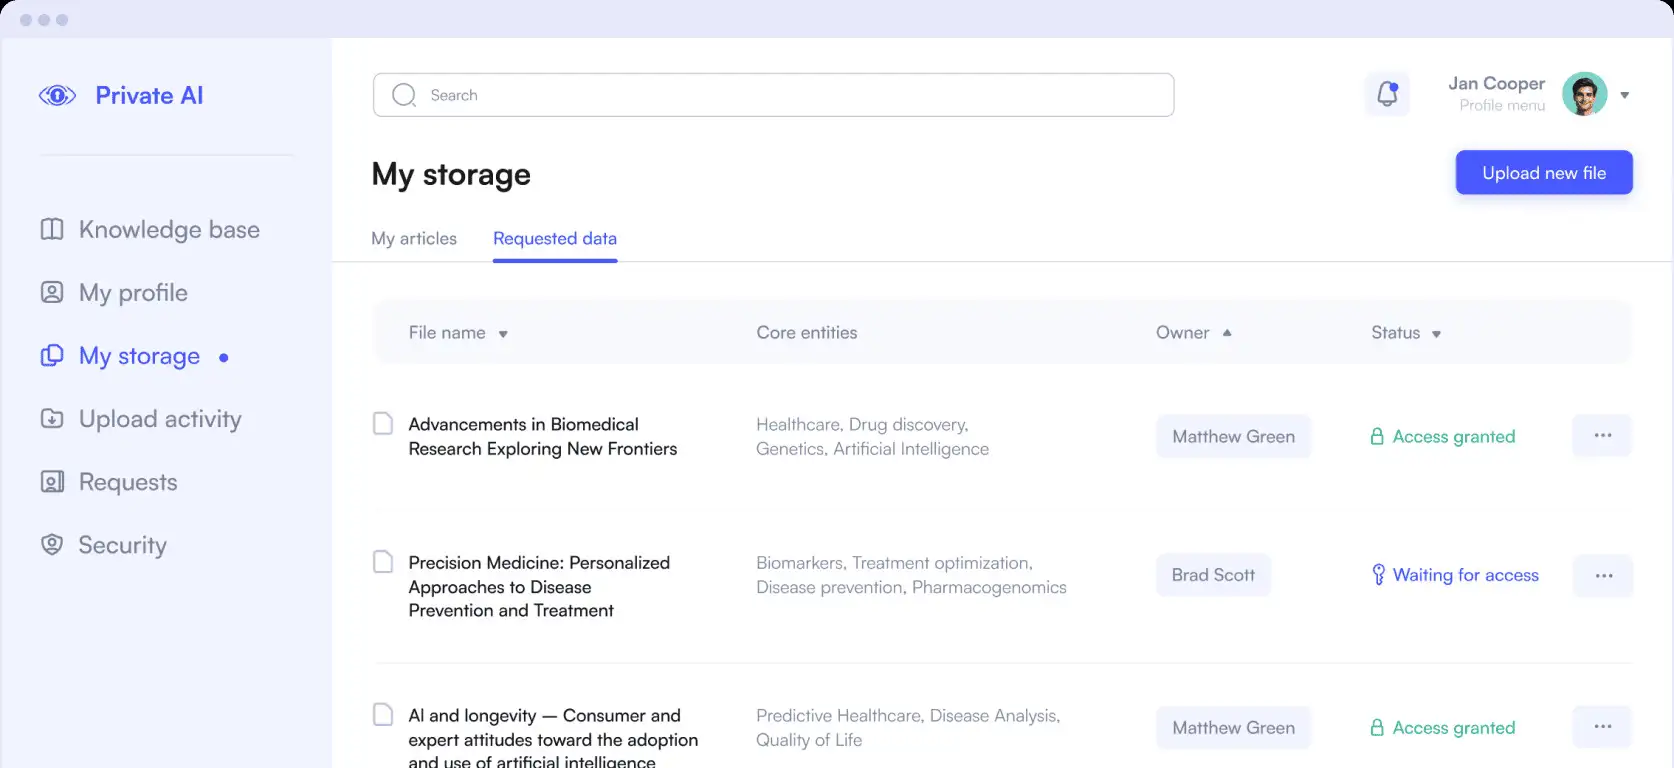Click the Knowledge base book icon
This screenshot has height=768, width=1674.
tap(52, 229)
